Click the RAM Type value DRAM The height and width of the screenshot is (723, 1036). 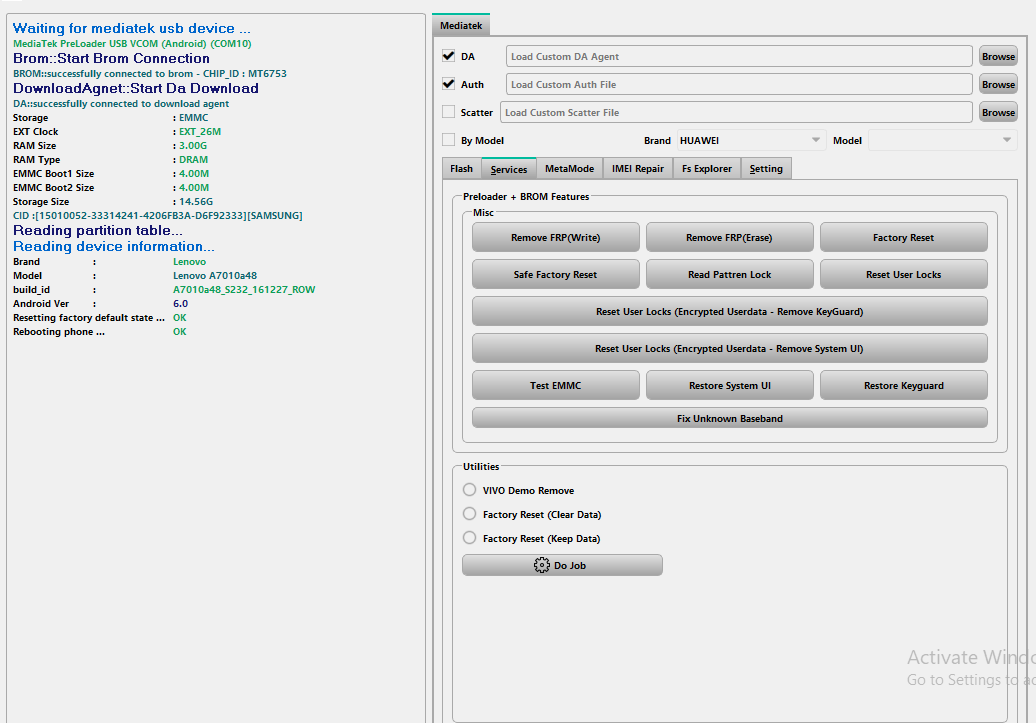(x=194, y=159)
